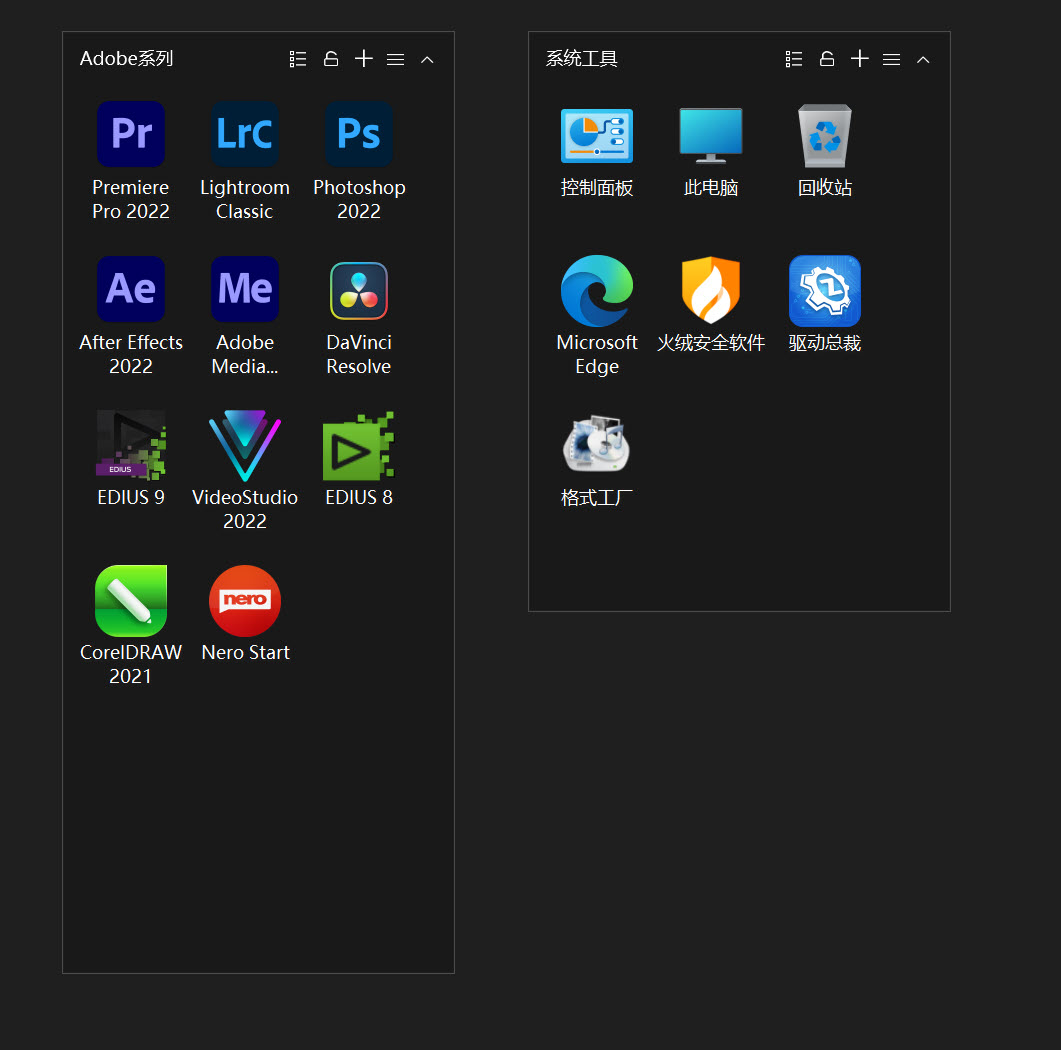Open 格式工厂 Format Factory icon
This screenshot has height=1050, width=1061.
pyautogui.click(x=596, y=444)
